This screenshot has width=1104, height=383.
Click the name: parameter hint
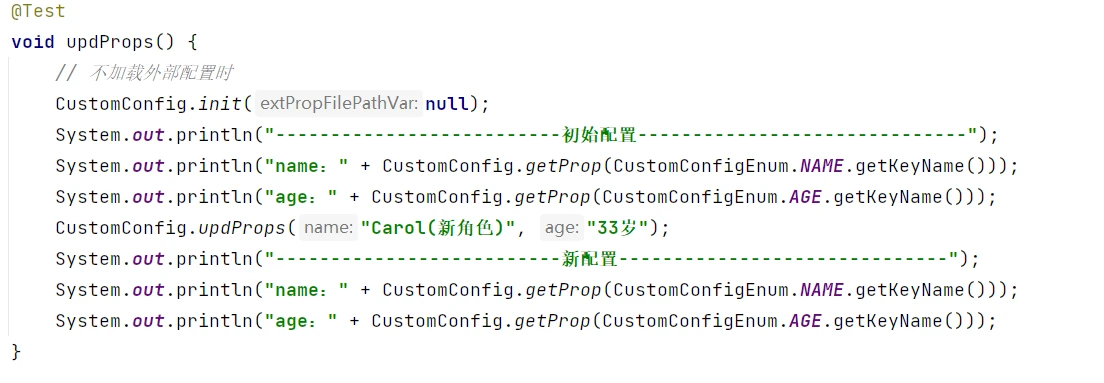pyautogui.click(x=330, y=228)
